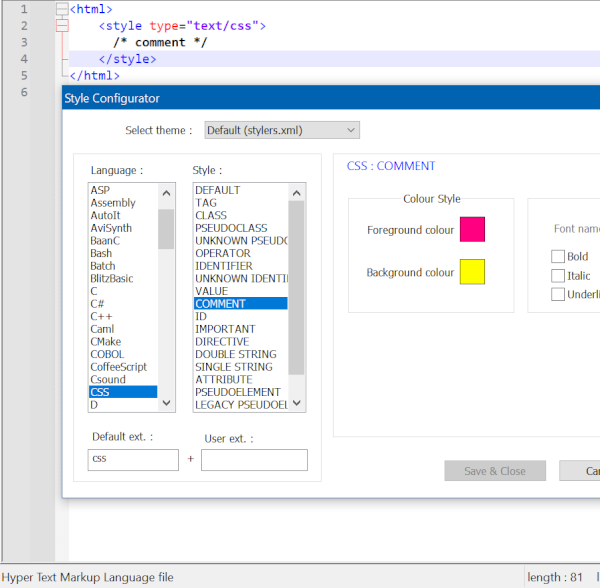This screenshot has height=588, width=600.
Task: Select BaanC in Language list
Action: coord(123,241)
